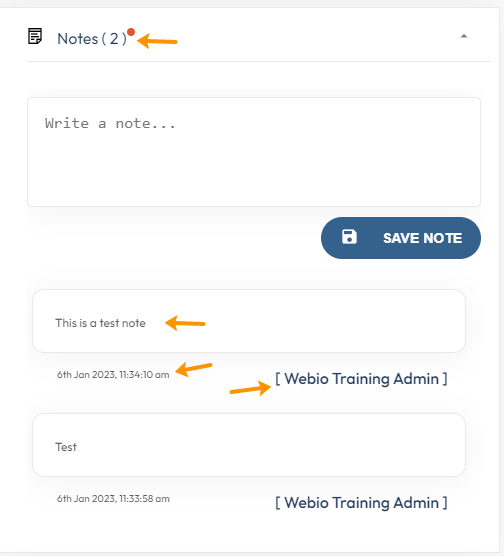Click the second Webio Training Admin author label
The image size is (504, 556).
coord(361,503)
